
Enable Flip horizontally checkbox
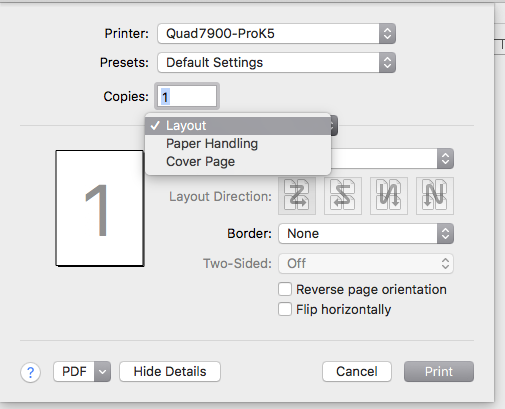pos(285,309)
